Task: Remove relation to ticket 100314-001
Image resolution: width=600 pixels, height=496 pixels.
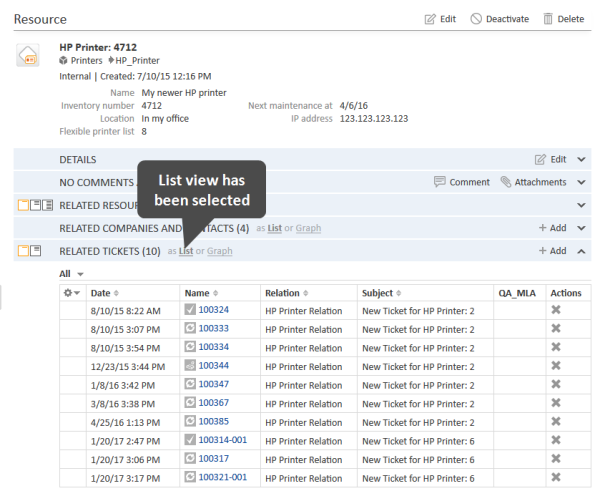Action: [556, 440]
